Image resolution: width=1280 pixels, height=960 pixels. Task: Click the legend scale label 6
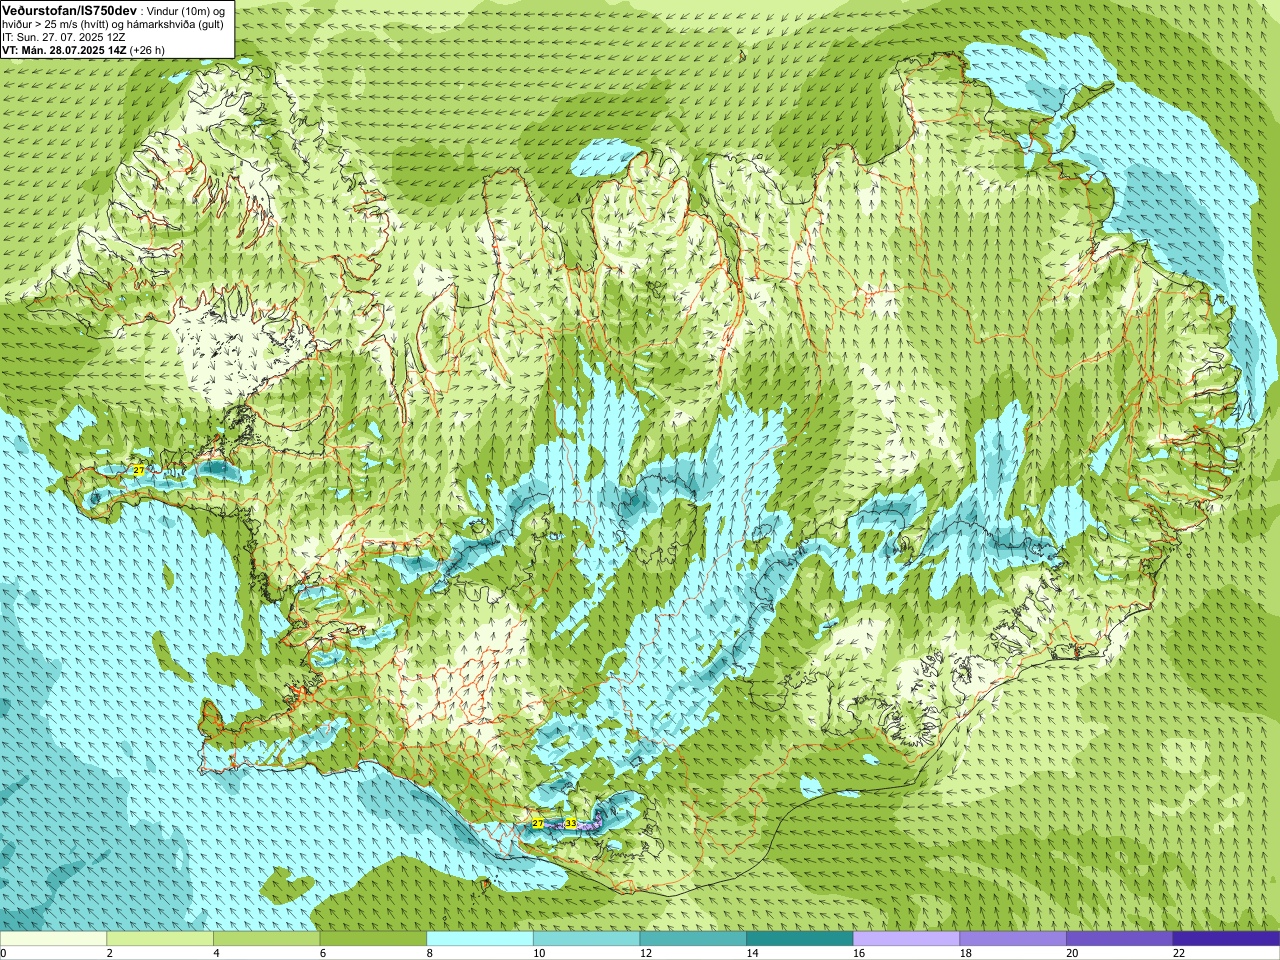[322, 953]
